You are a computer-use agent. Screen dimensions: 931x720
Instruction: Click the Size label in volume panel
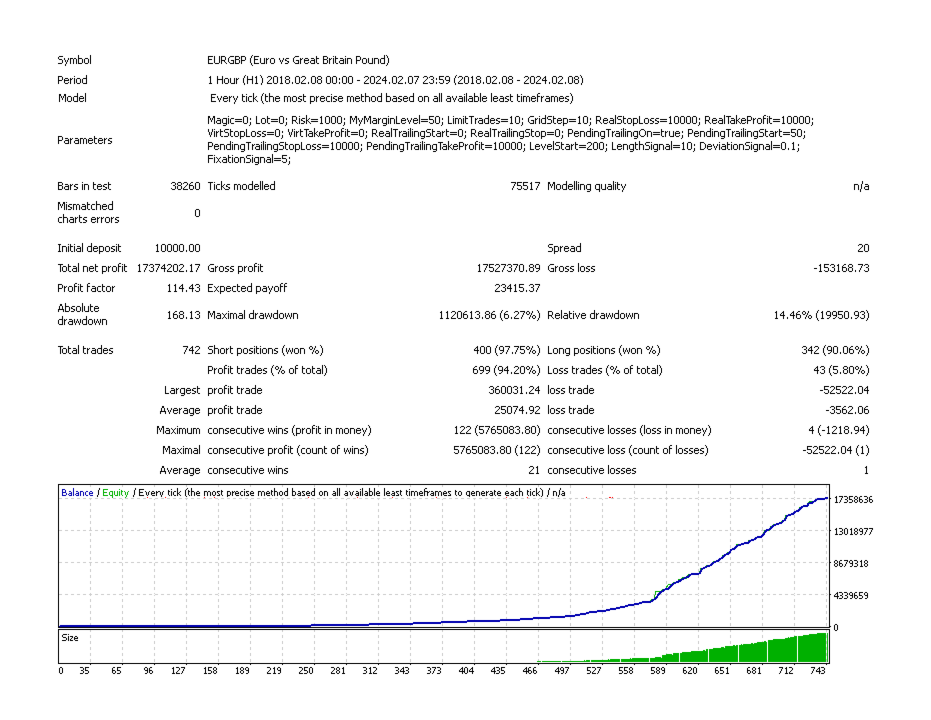click(69, 637)
